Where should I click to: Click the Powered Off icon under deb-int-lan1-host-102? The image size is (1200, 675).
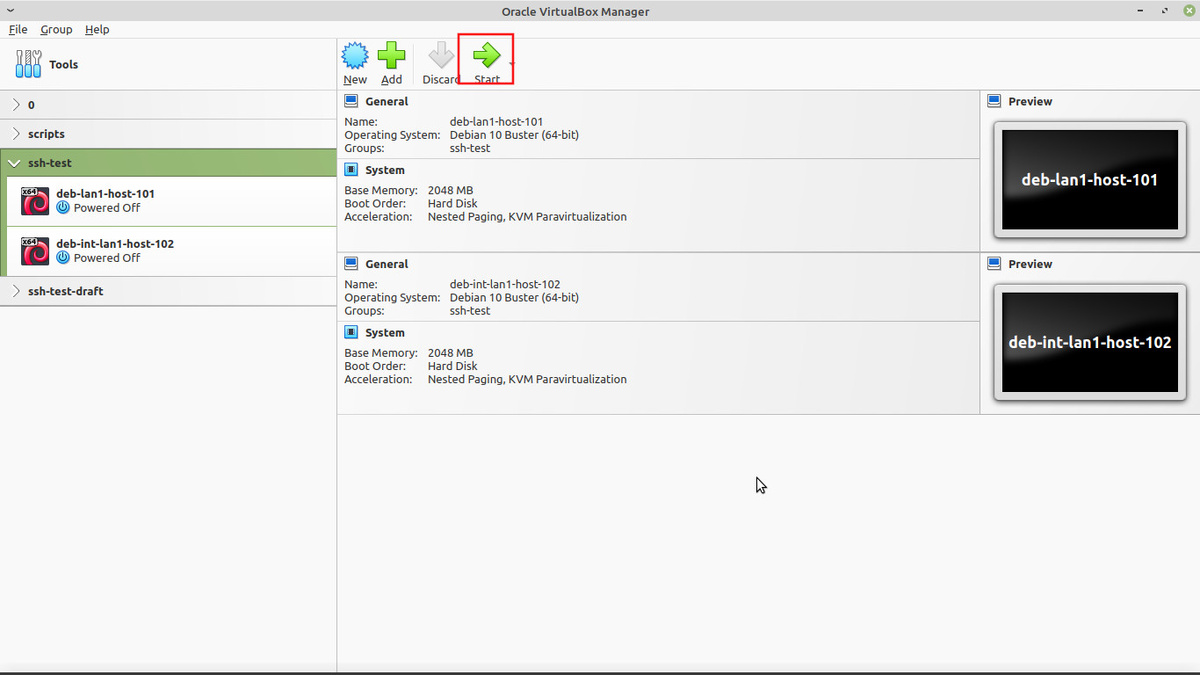click(x=63, y=258)
